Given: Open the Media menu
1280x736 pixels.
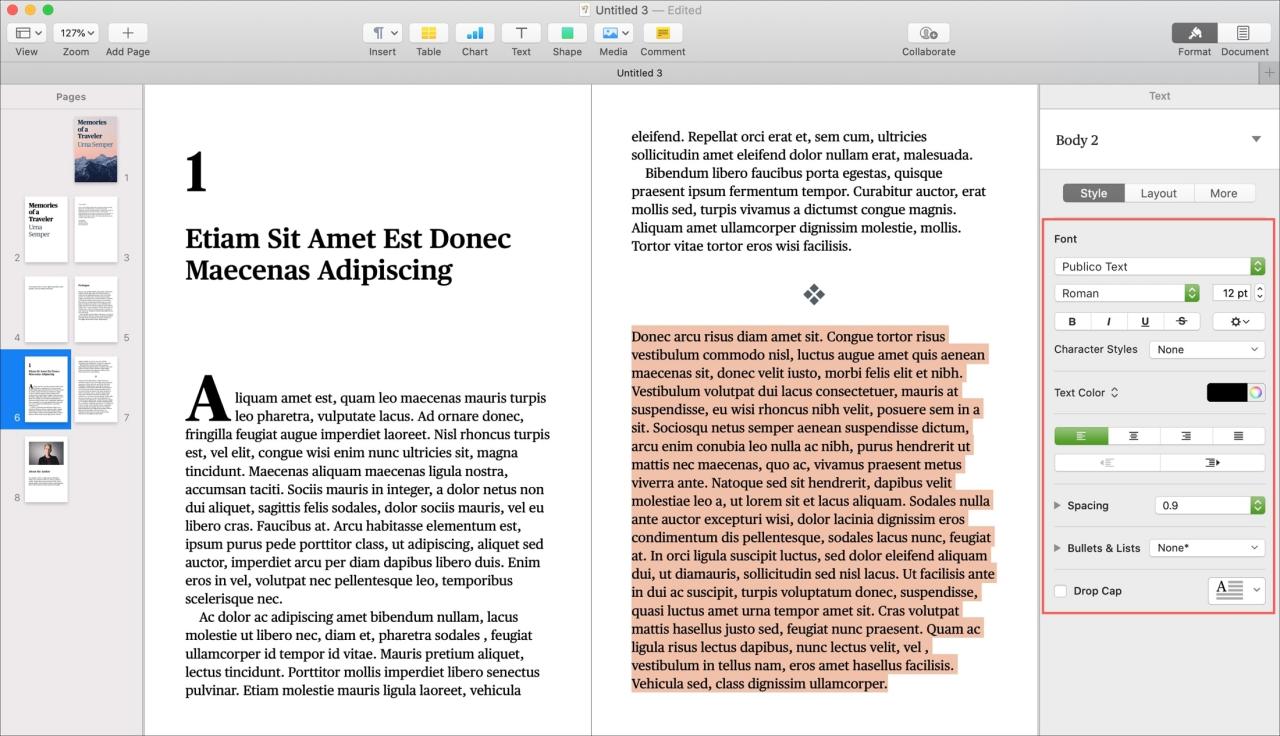Looking at the screenshot, I should pyautogui.click(x=613, y=33).
